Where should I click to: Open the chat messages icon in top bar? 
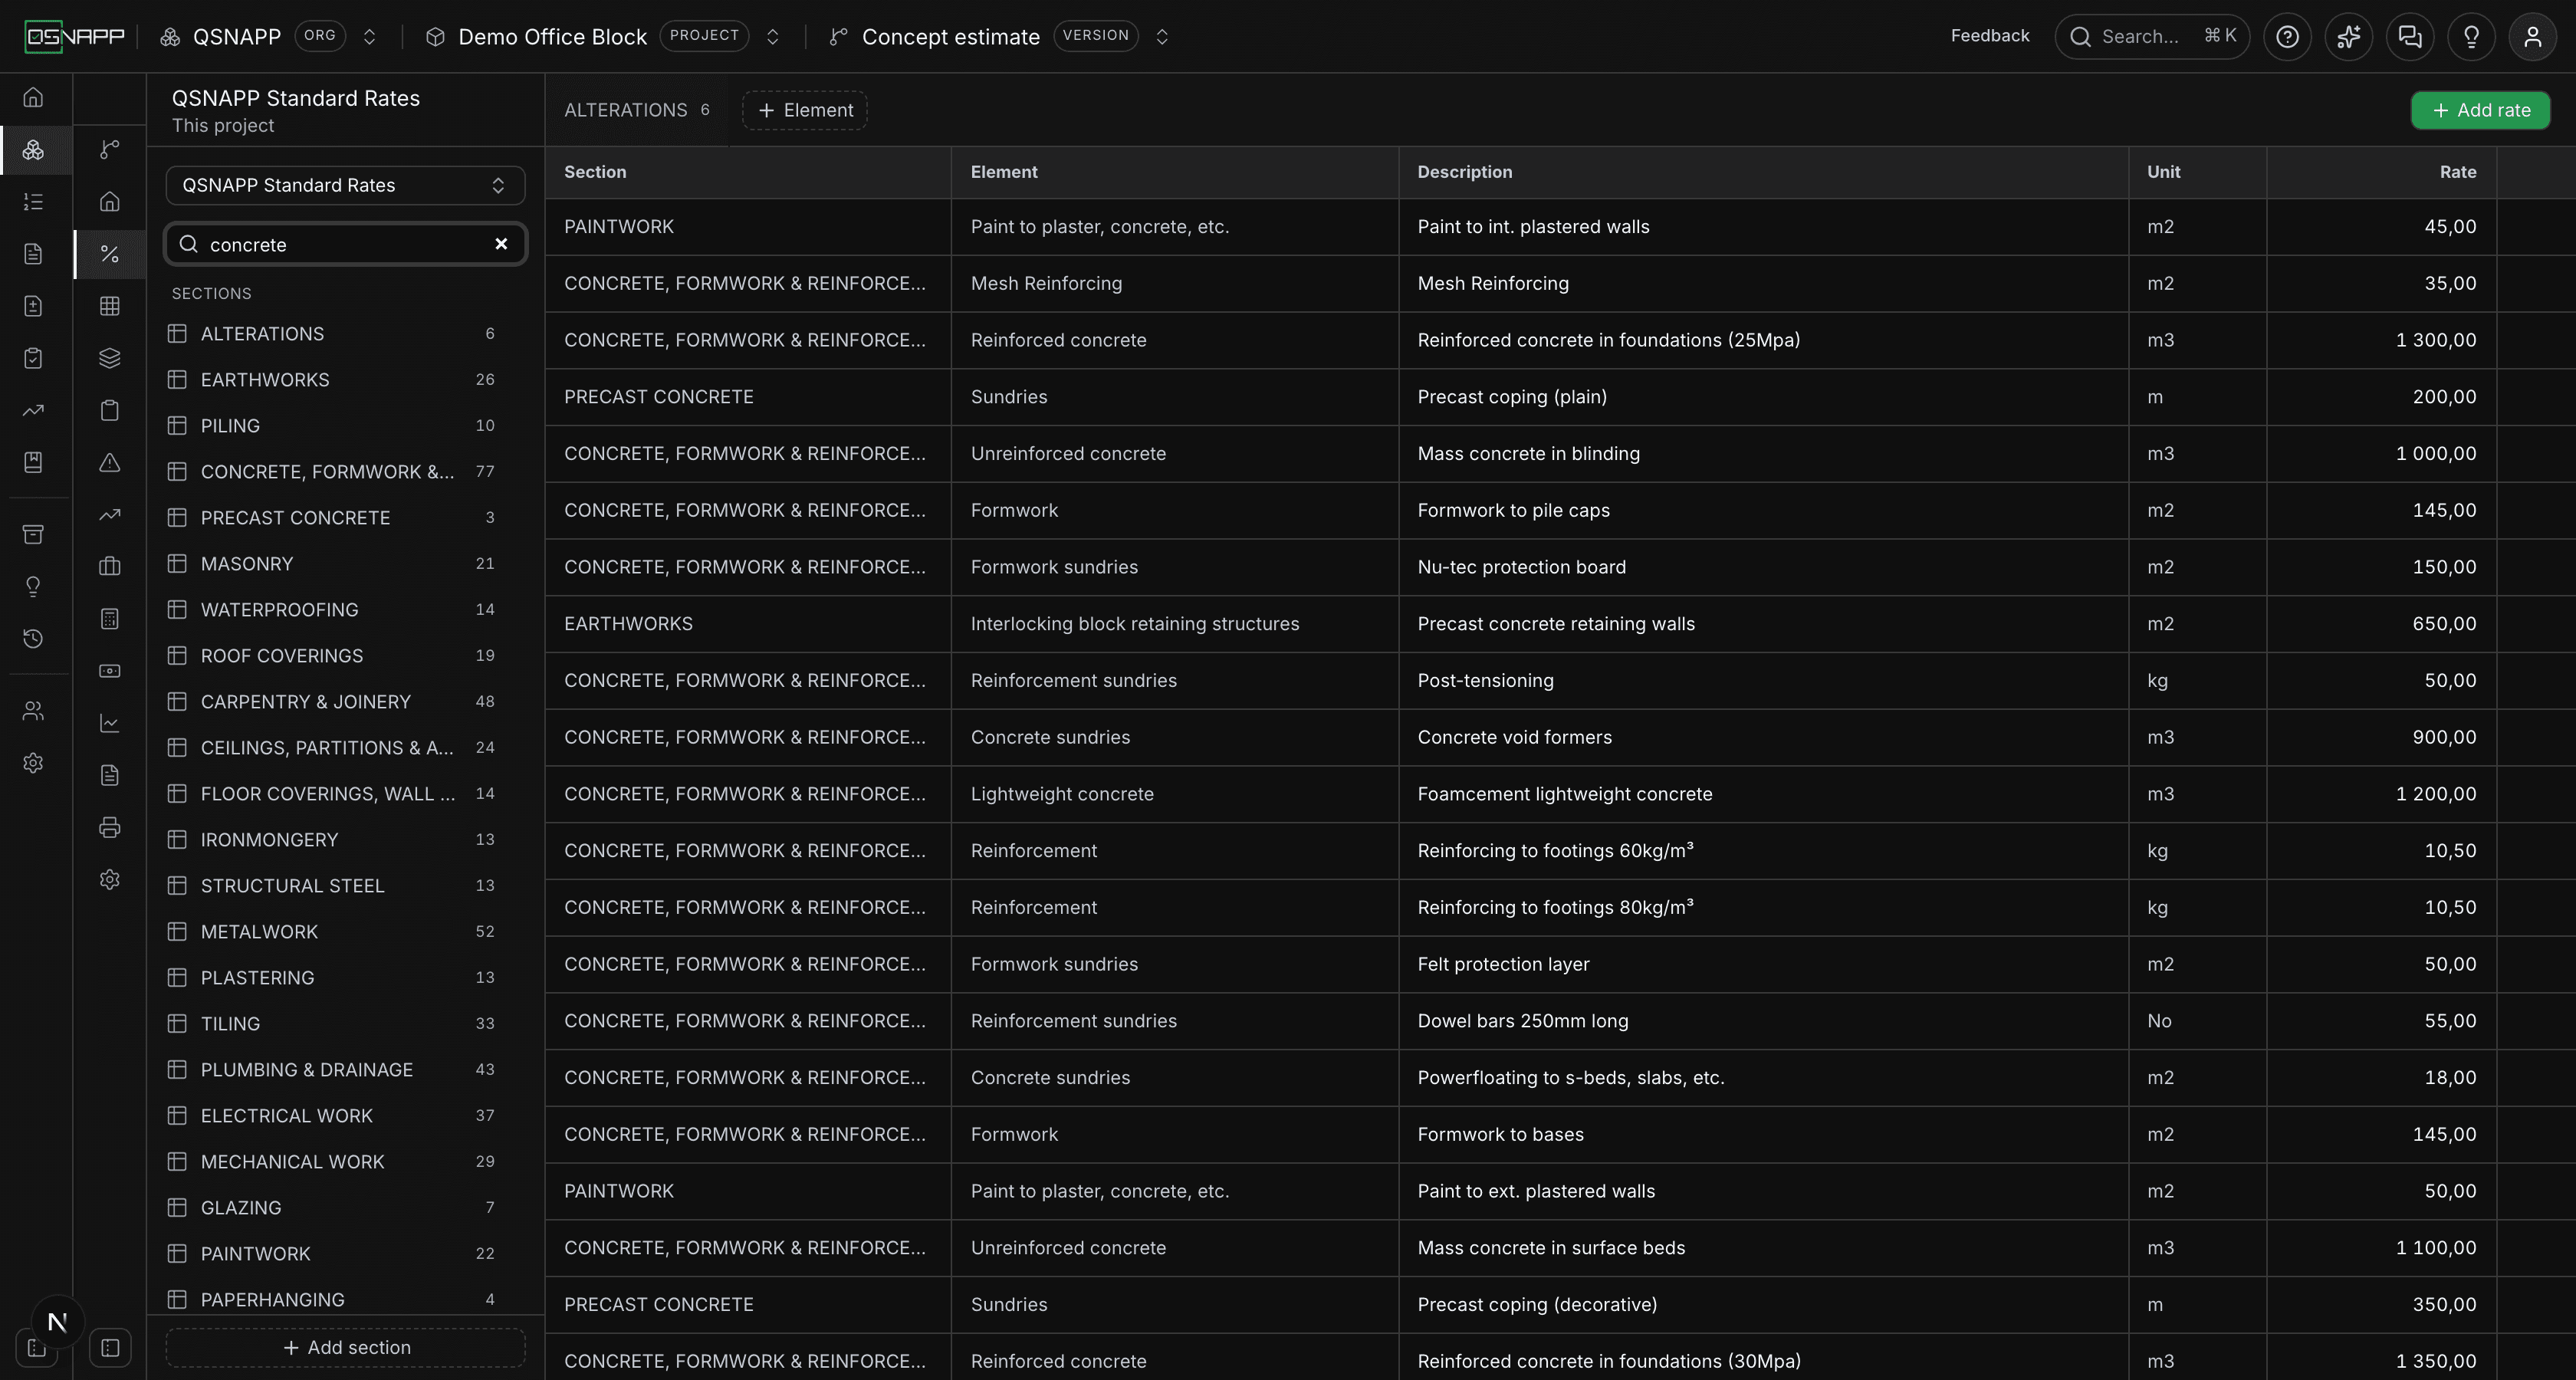coord(2410,37)
